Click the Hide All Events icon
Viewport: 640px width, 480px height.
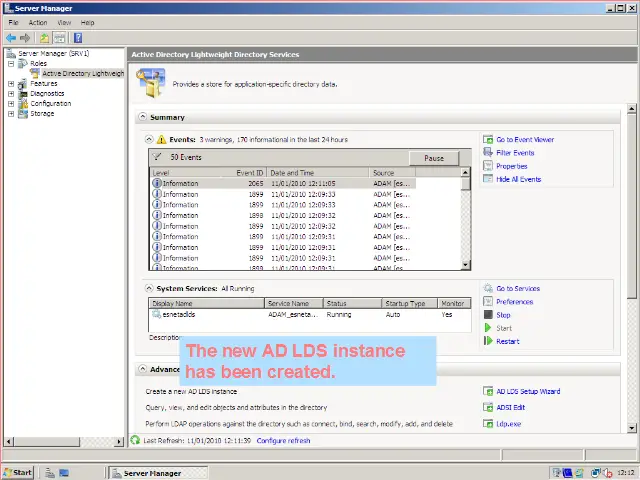pyautogui.click(x=488, y=179)
